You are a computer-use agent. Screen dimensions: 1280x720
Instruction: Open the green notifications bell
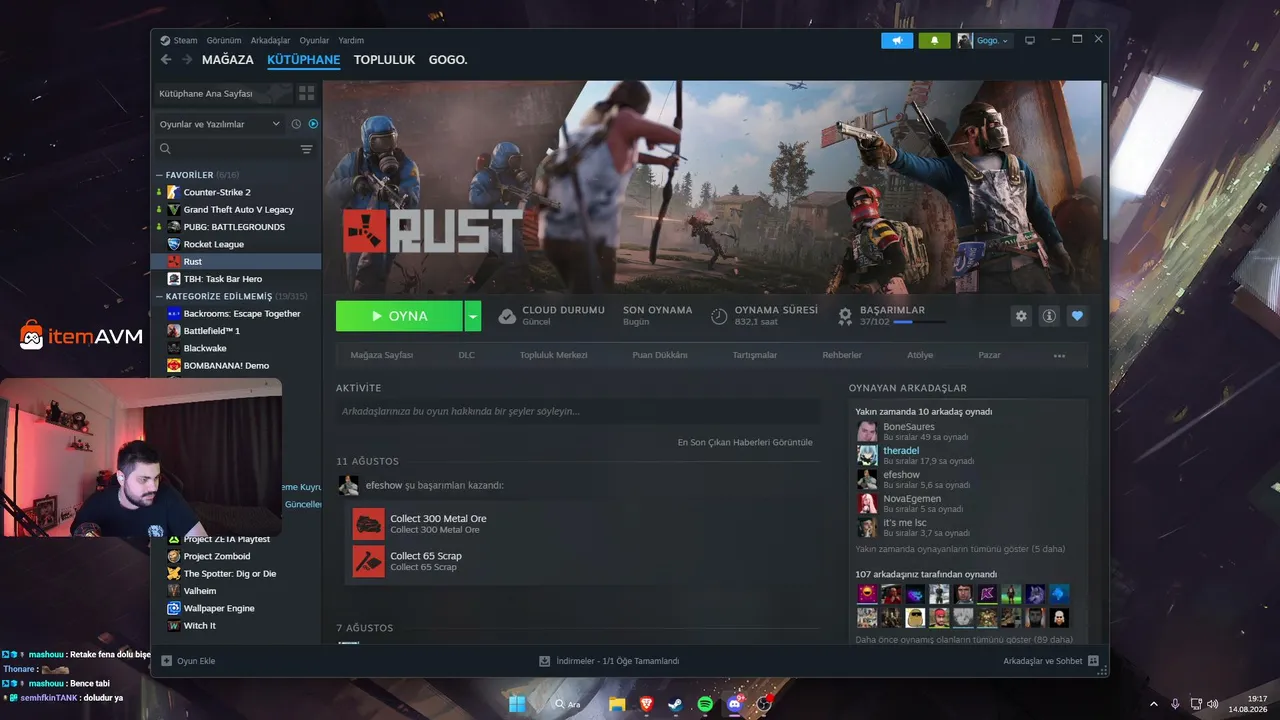click(x=934, y=40)
